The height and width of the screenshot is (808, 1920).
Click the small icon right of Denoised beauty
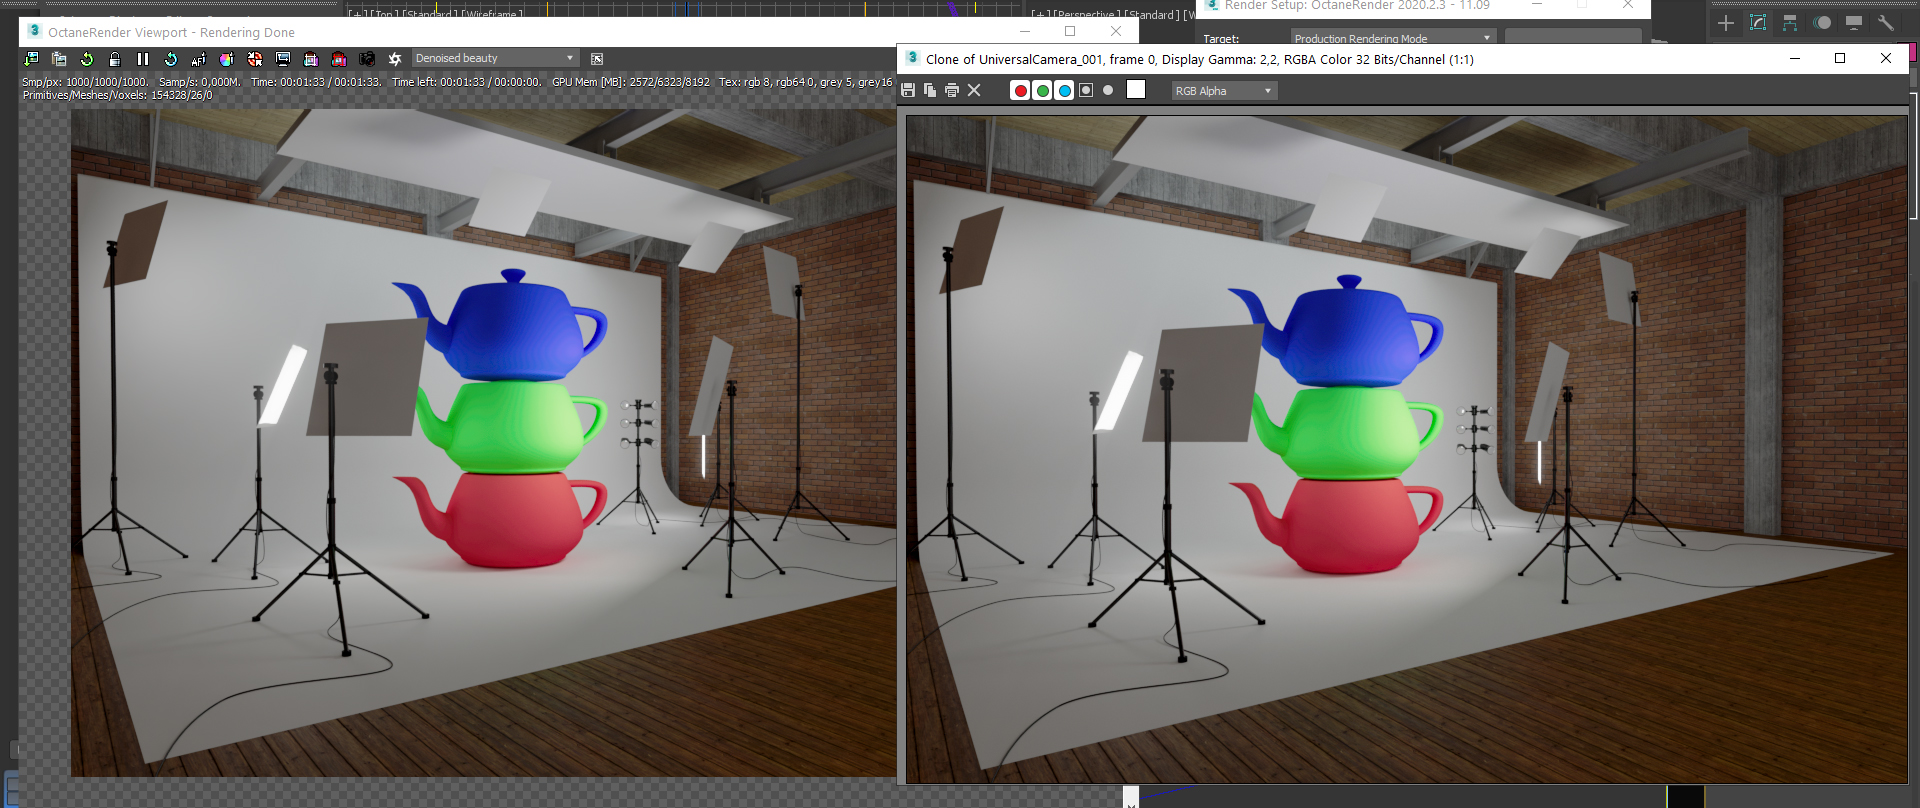click(x=597, y=59)
